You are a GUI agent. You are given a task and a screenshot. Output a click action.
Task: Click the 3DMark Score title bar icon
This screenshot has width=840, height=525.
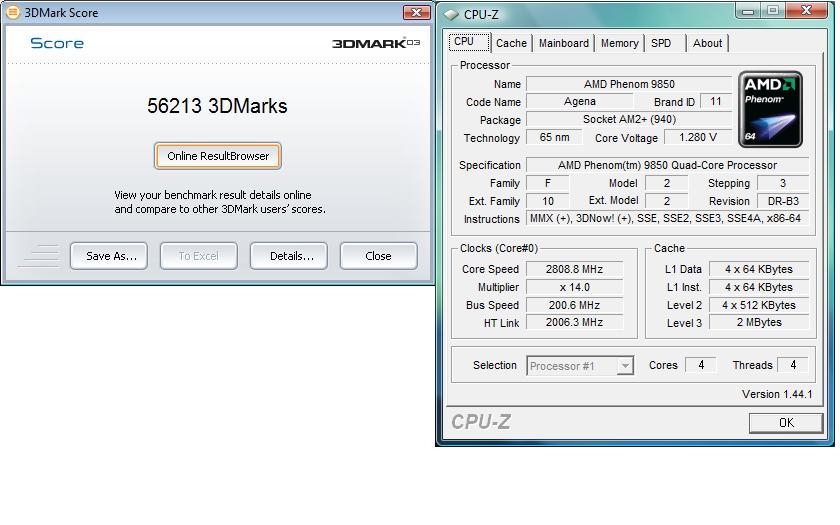tap(13, 12)
